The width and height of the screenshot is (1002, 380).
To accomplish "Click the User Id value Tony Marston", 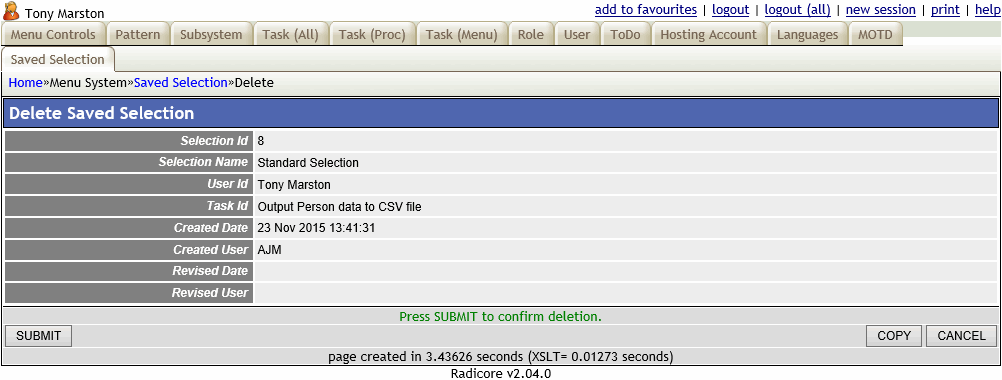I will tap(295, 185).
